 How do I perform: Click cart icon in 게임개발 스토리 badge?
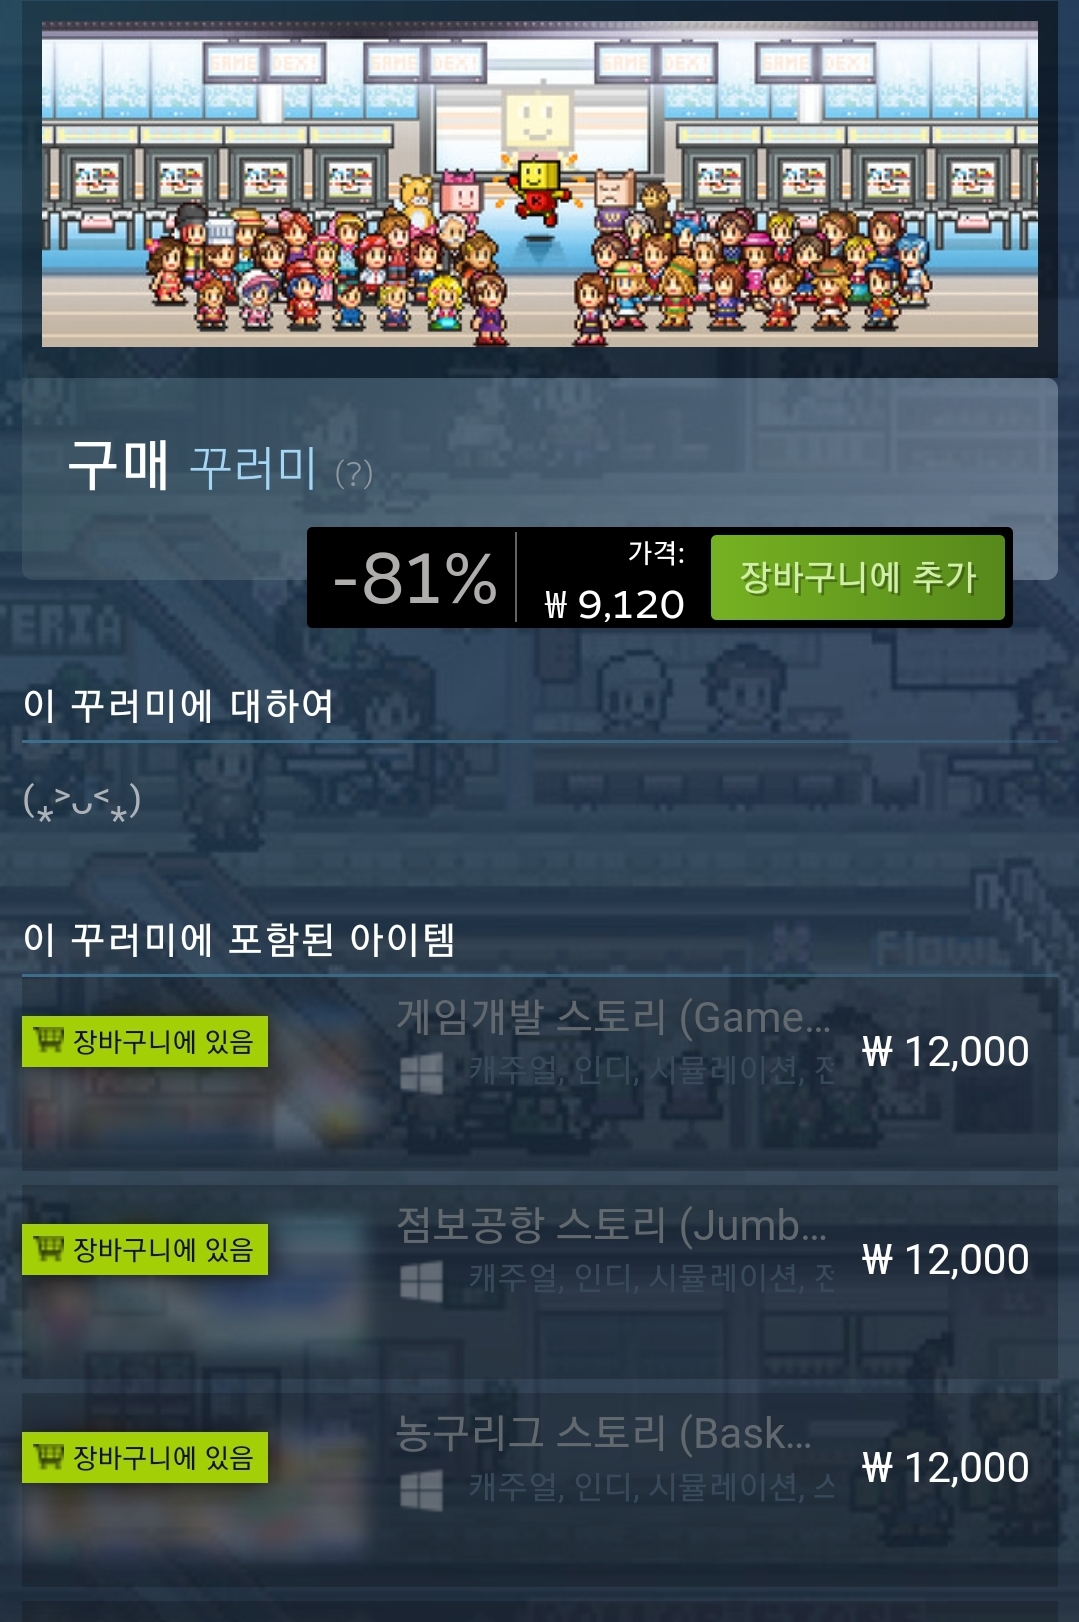48,1040
